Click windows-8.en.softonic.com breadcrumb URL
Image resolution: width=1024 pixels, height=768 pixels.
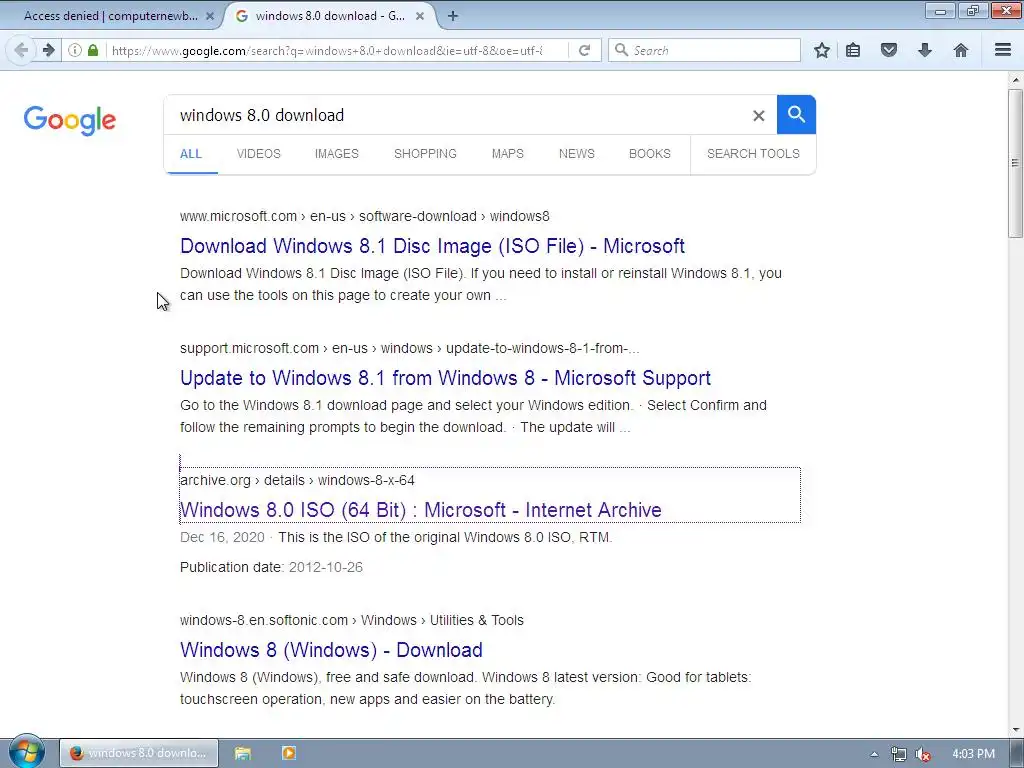pos(351,620)
